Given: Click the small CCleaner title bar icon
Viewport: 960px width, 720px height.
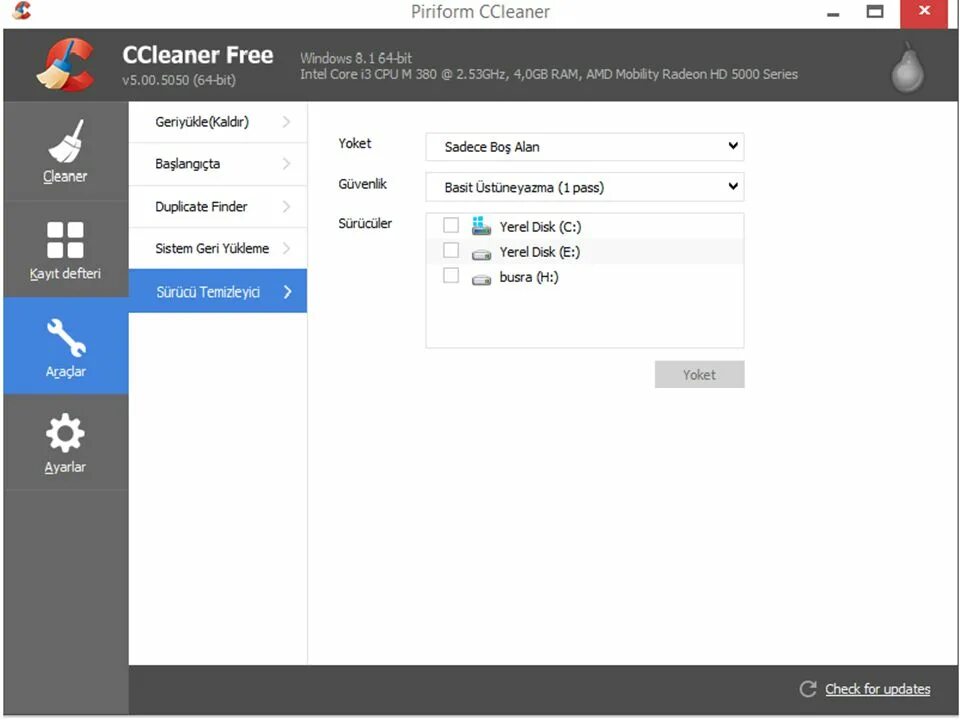Looking at the screenshot, I should tap(21, 10).
